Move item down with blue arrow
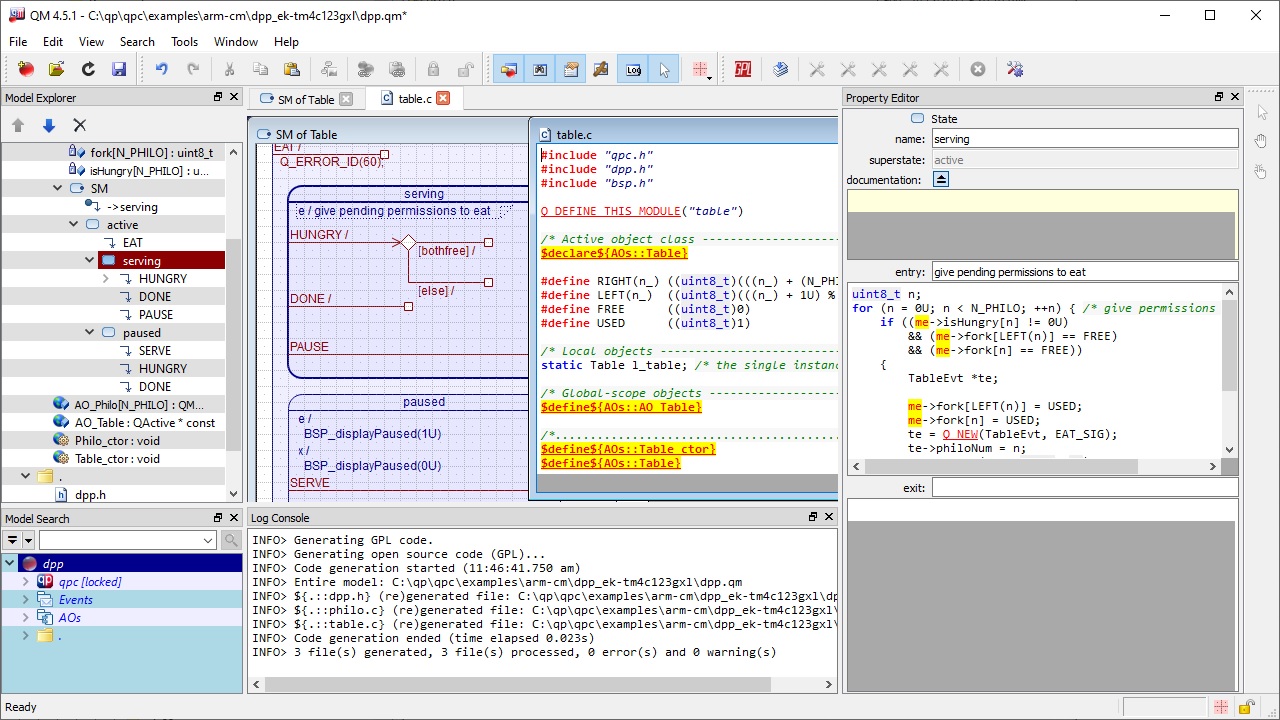1280x720 pixels. 48,125
